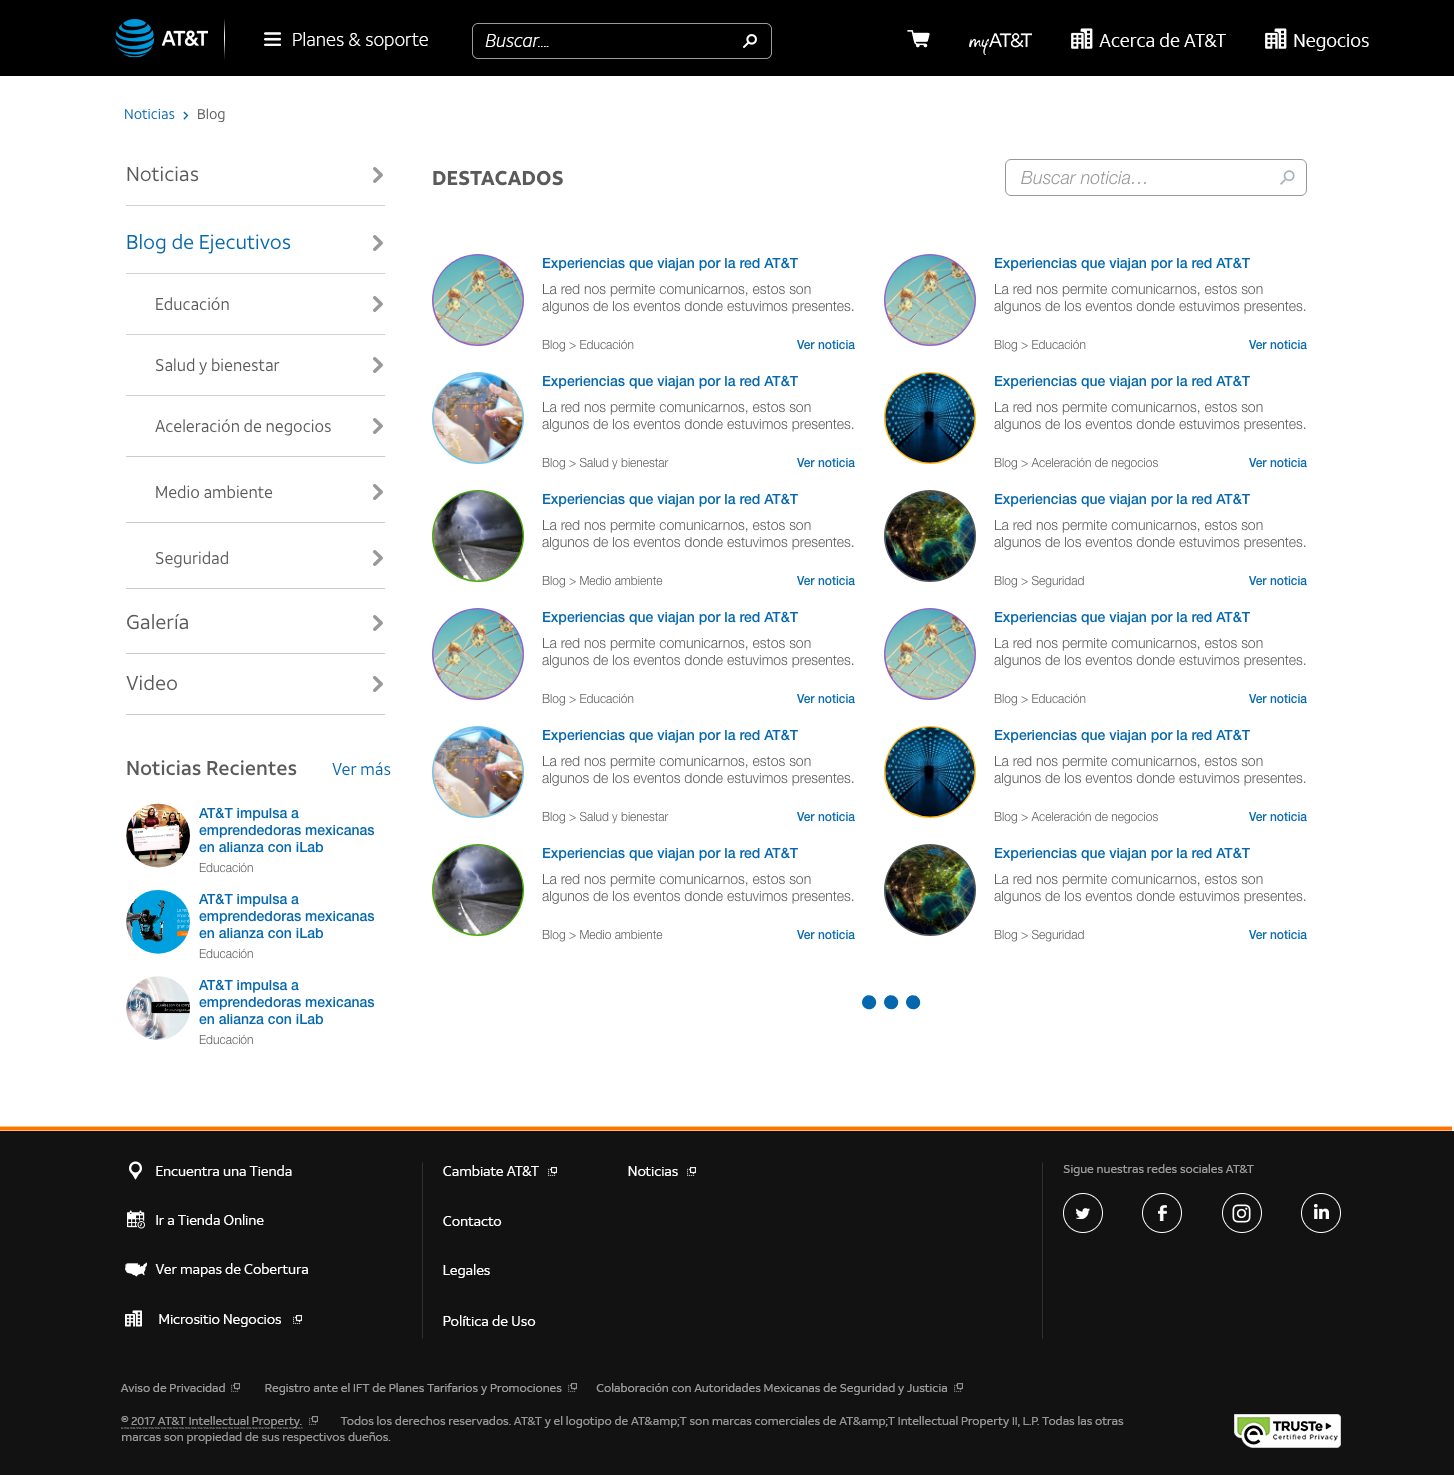Open Contacto footer link
The height and width of the screenshot is (1475, 1454).
point(472,1221)
